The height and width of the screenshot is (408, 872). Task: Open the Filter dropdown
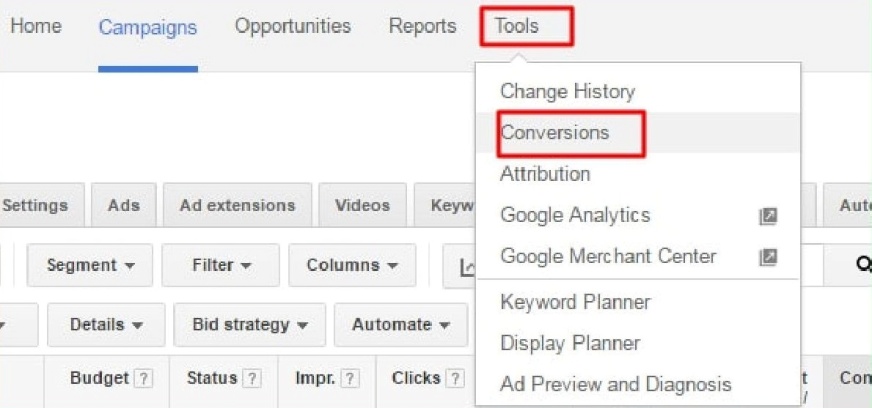[x=221, y=266]
